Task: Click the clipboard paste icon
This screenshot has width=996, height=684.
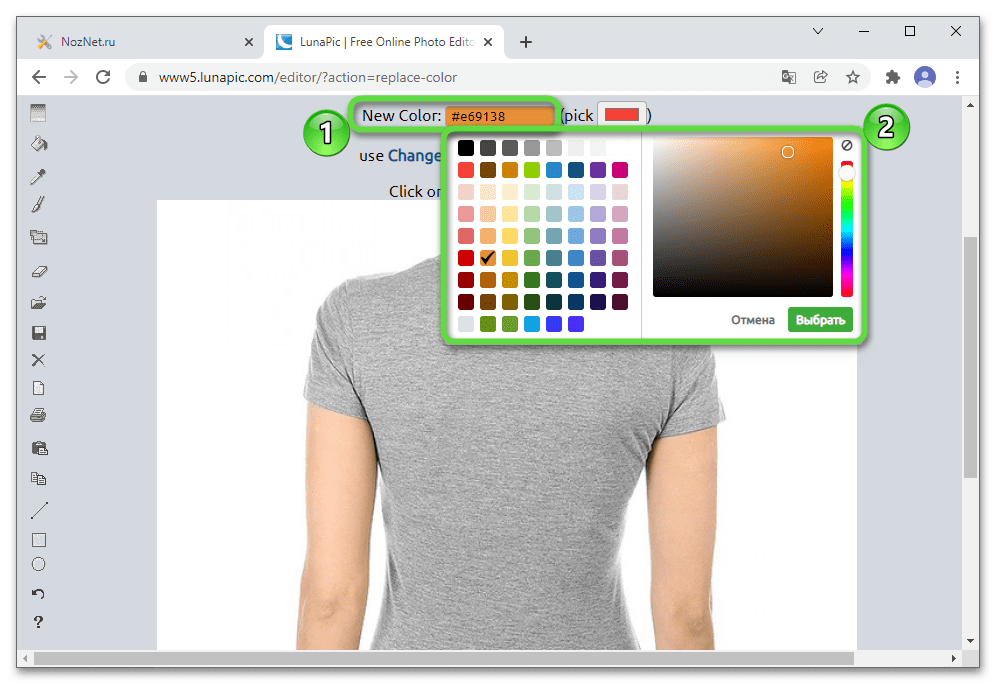Action: coord(39,448)
